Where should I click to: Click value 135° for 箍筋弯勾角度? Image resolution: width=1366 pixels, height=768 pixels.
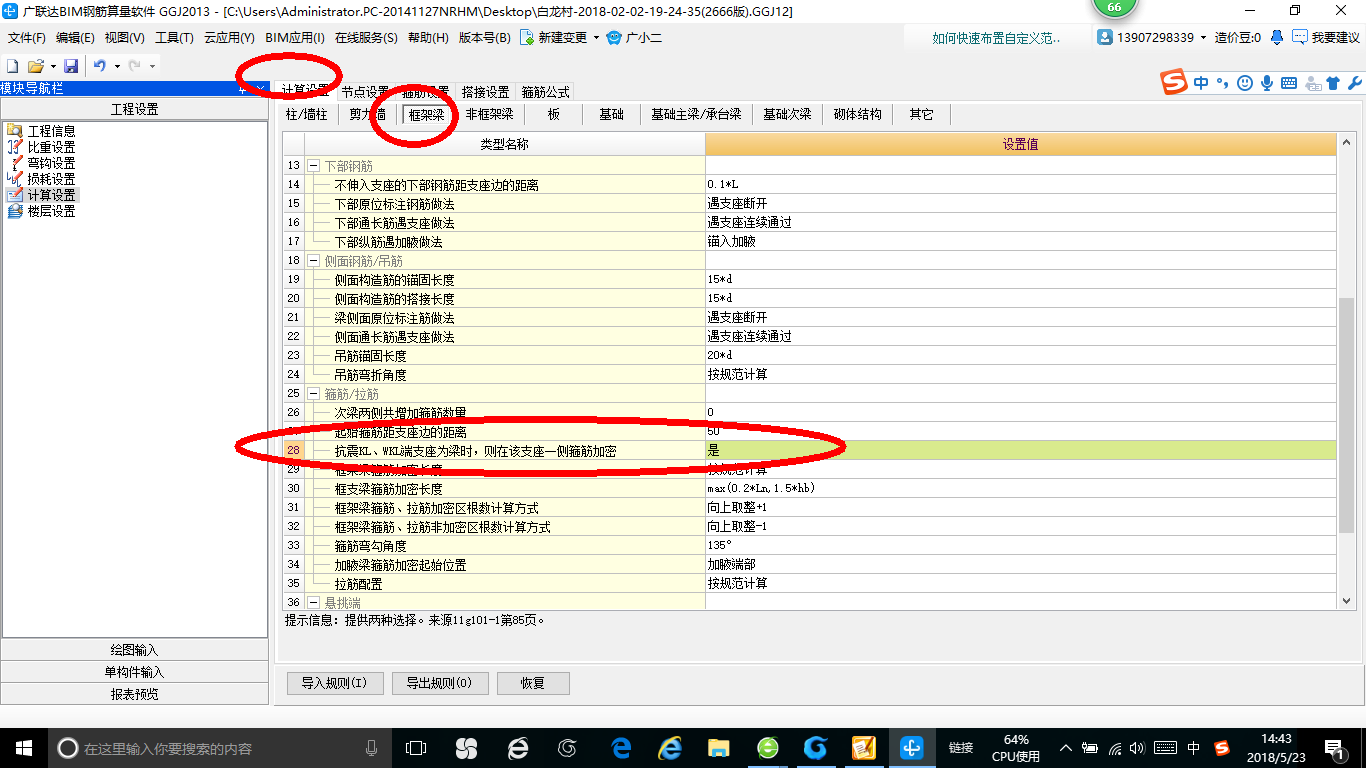[1020, 546]
